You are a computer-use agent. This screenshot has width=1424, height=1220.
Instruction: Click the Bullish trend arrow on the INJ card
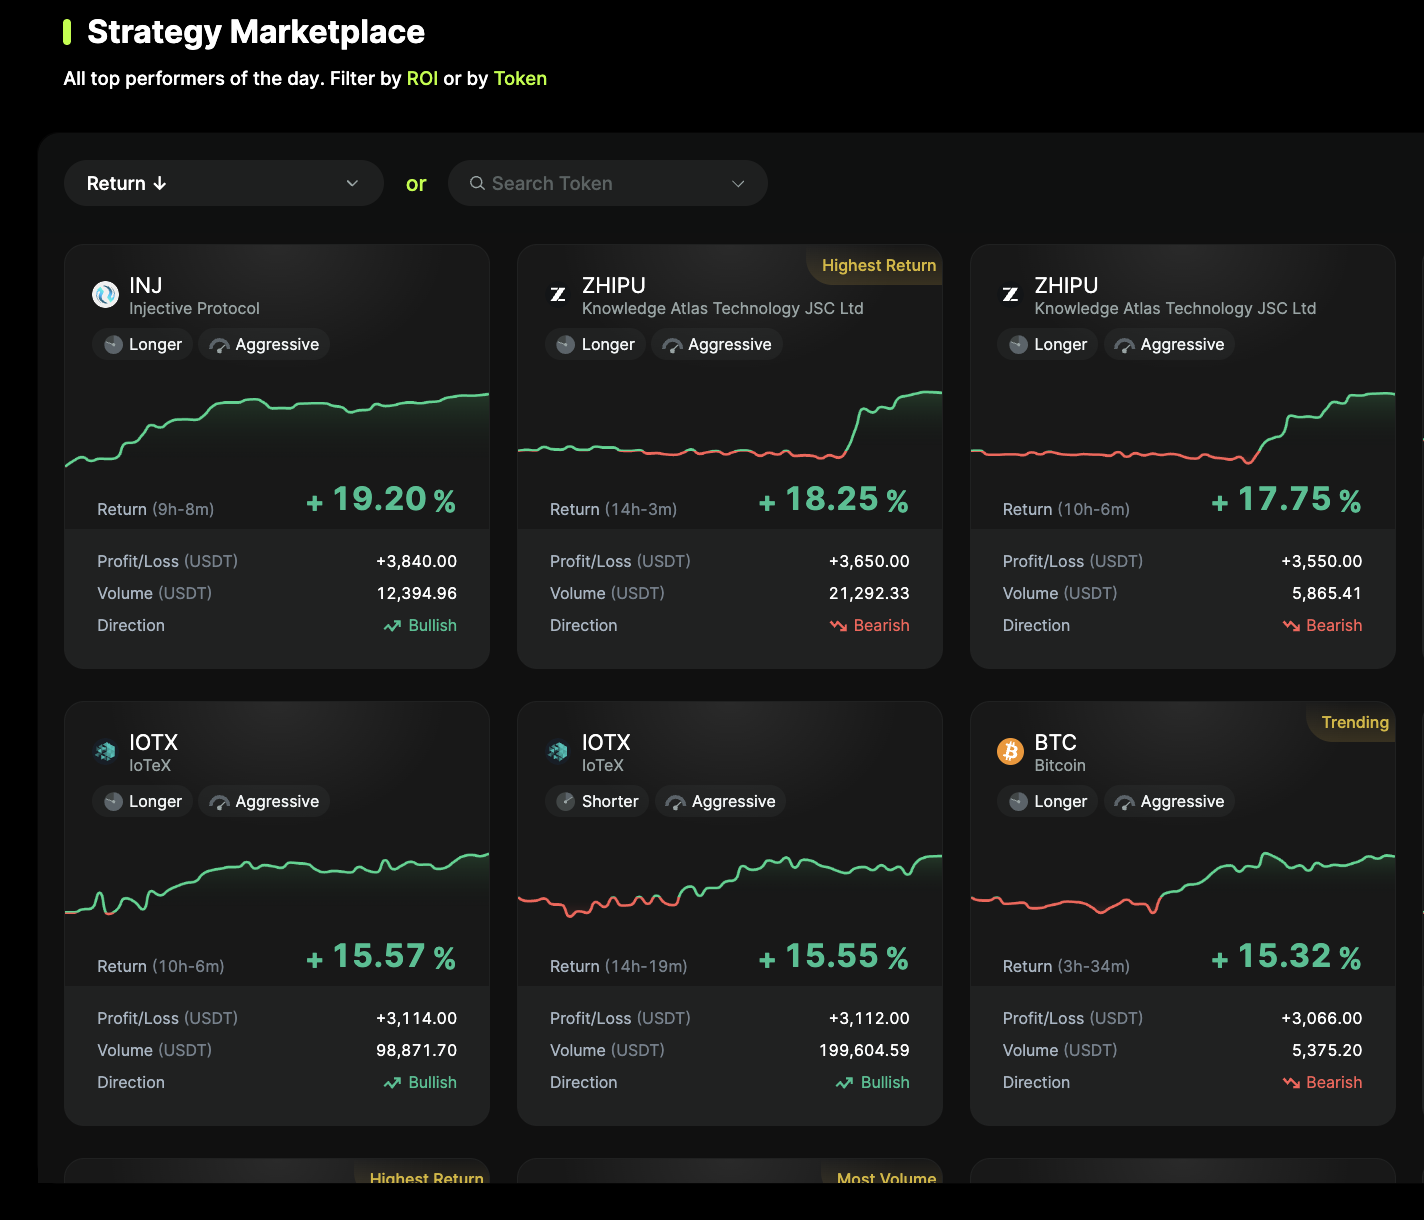(392, 626)
